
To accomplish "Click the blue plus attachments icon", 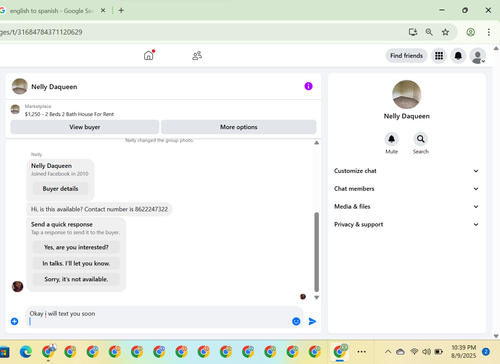I will 14,321.
